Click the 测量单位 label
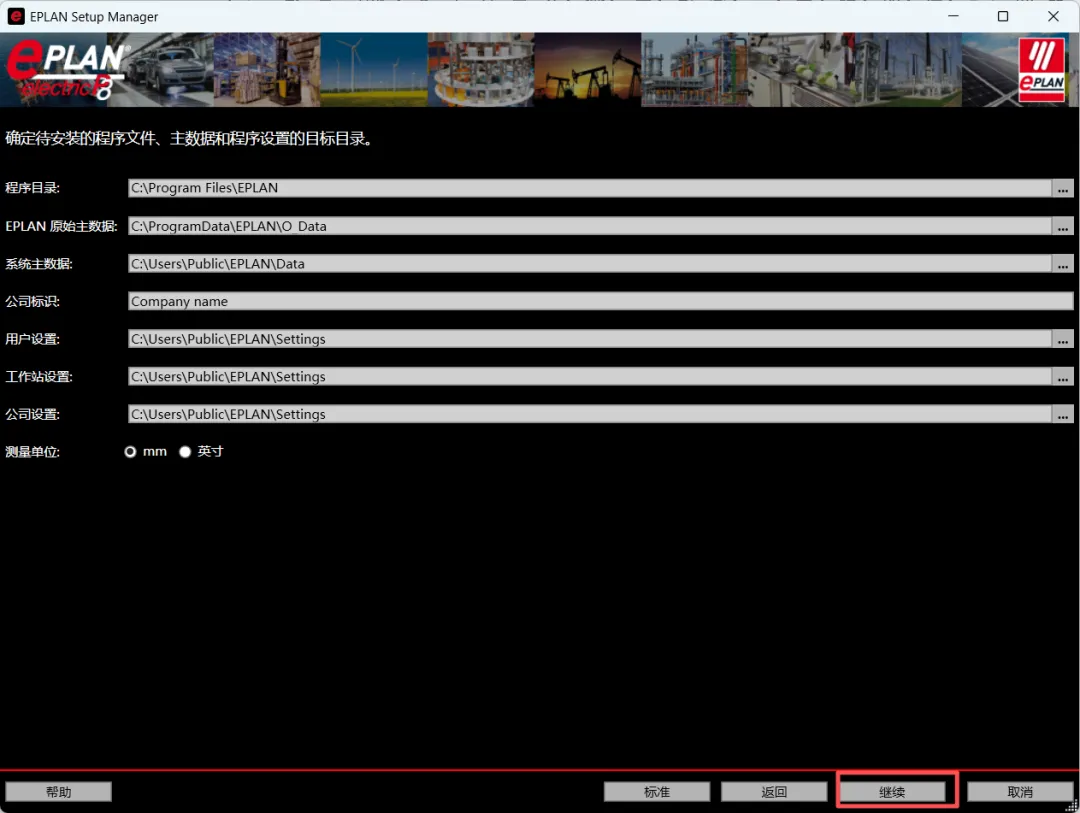1080x813 pixels. [x=32, y=452]
